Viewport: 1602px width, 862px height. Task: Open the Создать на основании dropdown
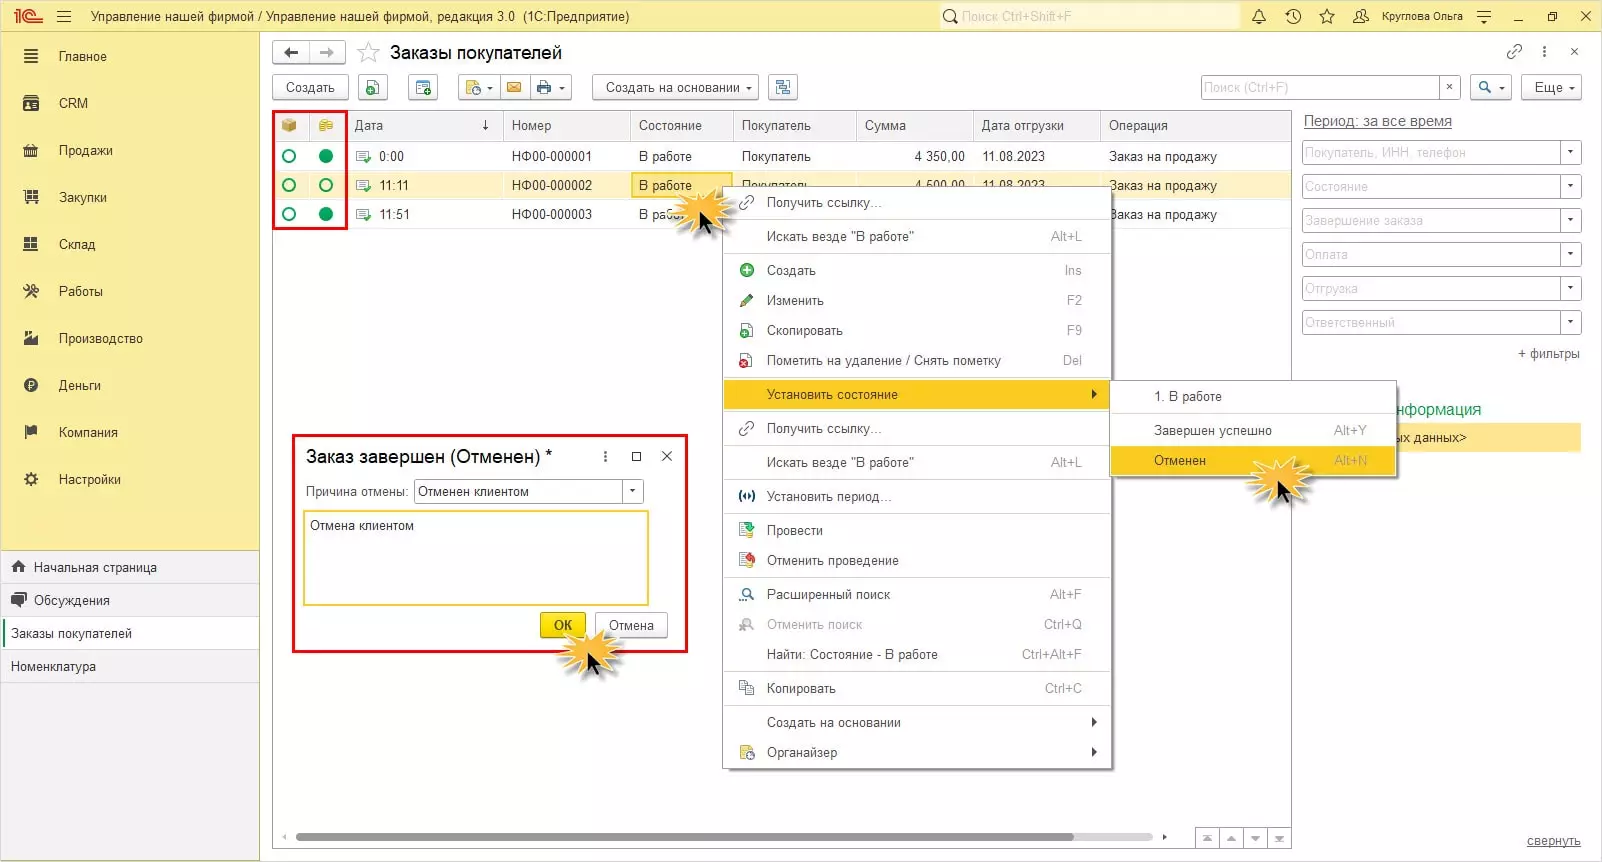click(675, 88)
